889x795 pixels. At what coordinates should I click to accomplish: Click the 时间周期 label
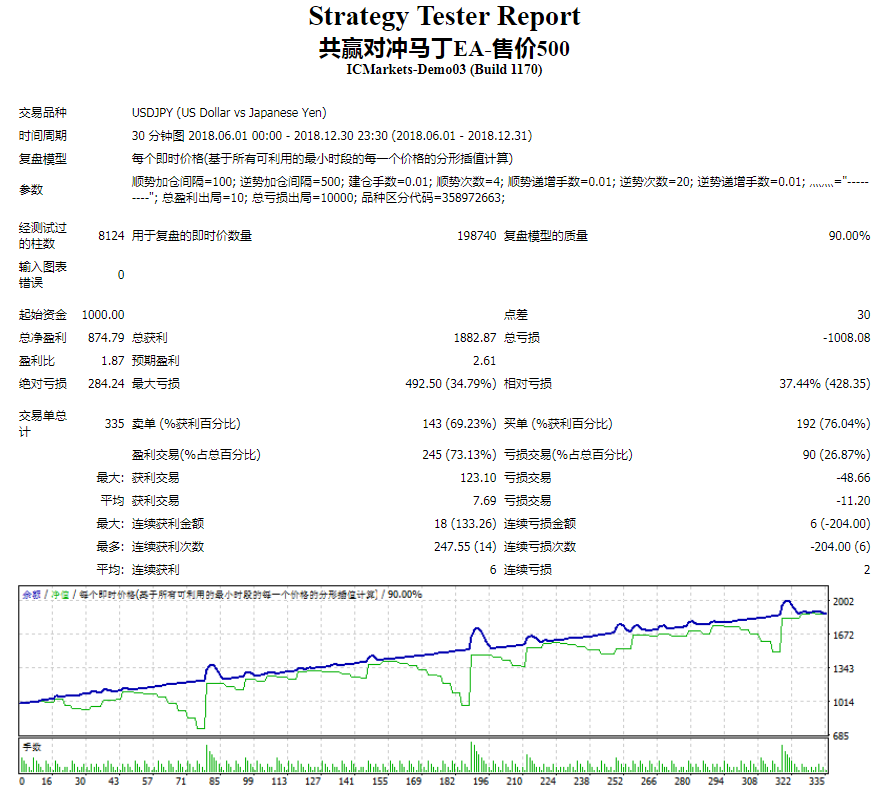click(x=43, y=136)
